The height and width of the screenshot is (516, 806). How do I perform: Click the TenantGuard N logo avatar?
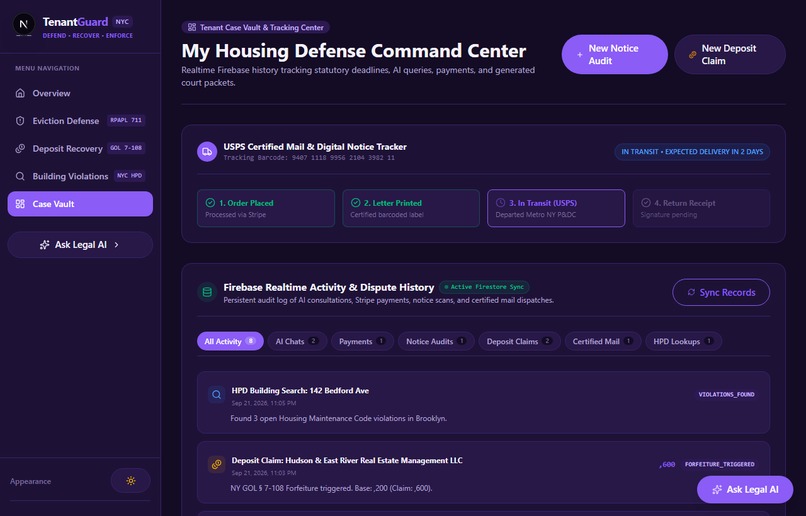(x=24, y=25)
